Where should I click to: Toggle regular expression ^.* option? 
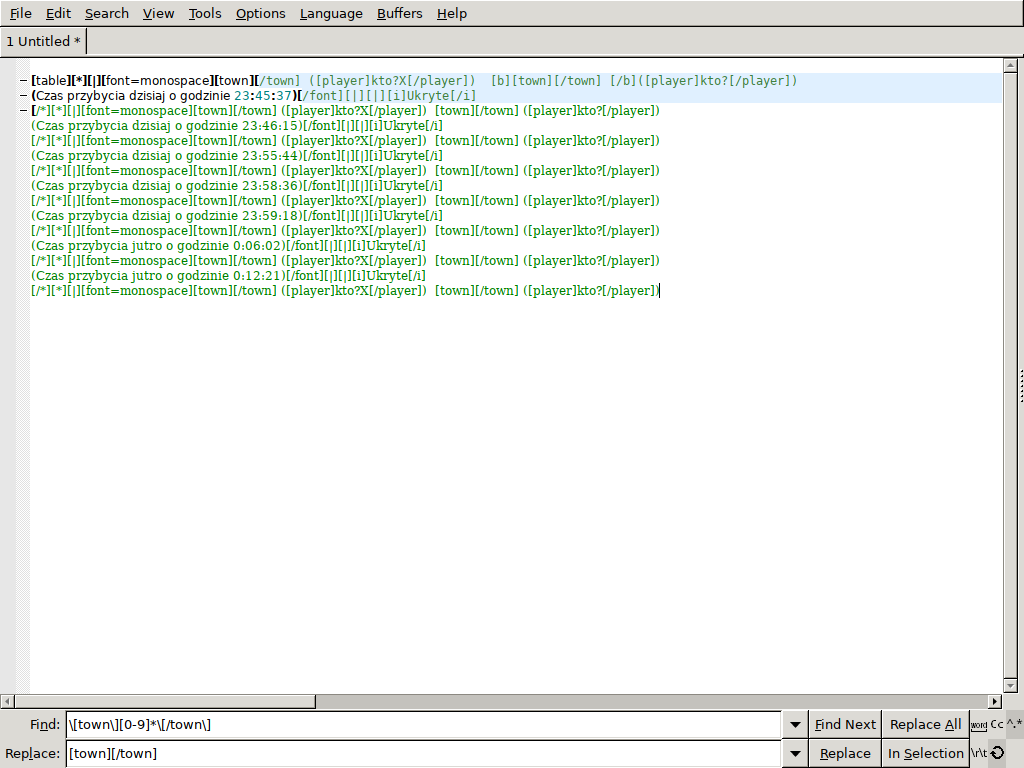[x=1014, y=724]
